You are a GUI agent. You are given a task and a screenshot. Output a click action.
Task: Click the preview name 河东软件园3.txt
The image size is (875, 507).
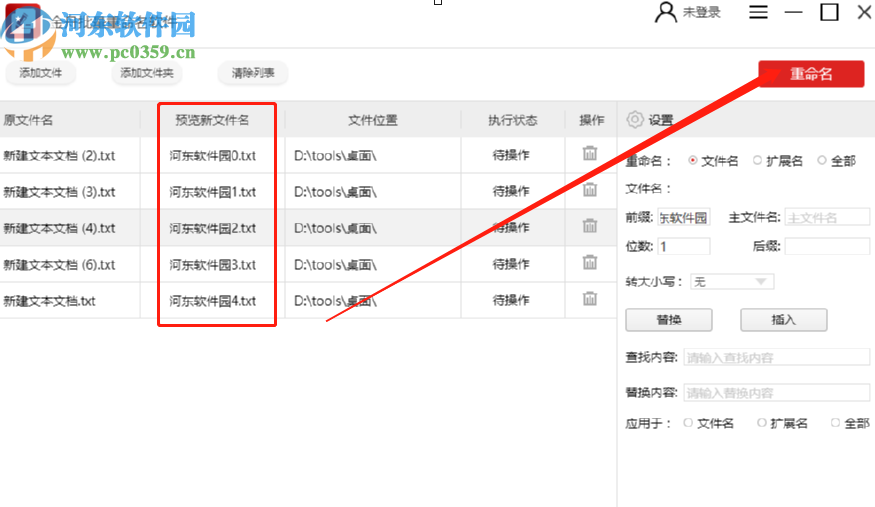coord(213,264)
